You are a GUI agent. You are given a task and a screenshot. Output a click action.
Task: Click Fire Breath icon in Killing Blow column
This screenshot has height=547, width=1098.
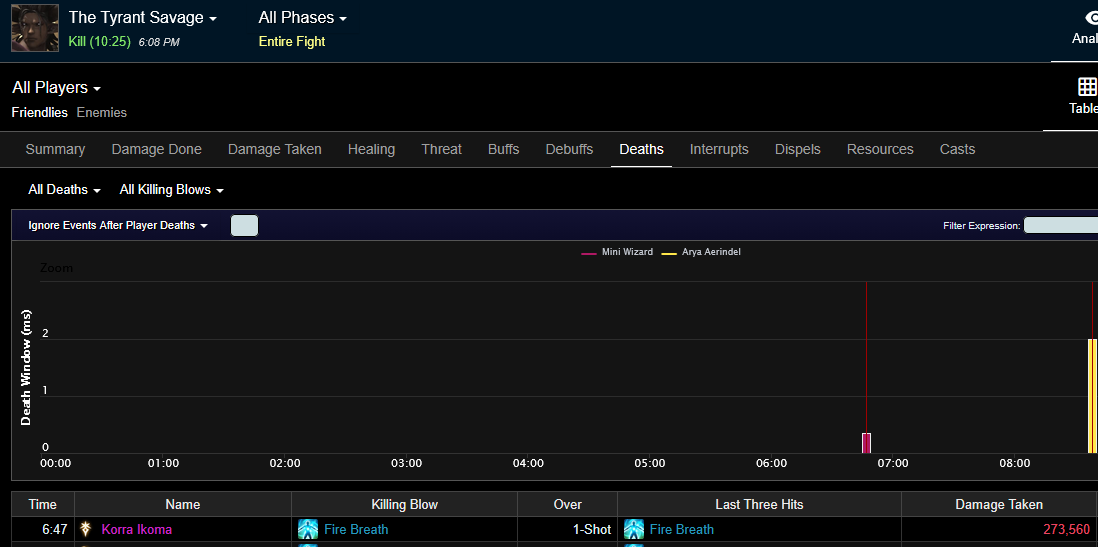click(x=307, y=529)
